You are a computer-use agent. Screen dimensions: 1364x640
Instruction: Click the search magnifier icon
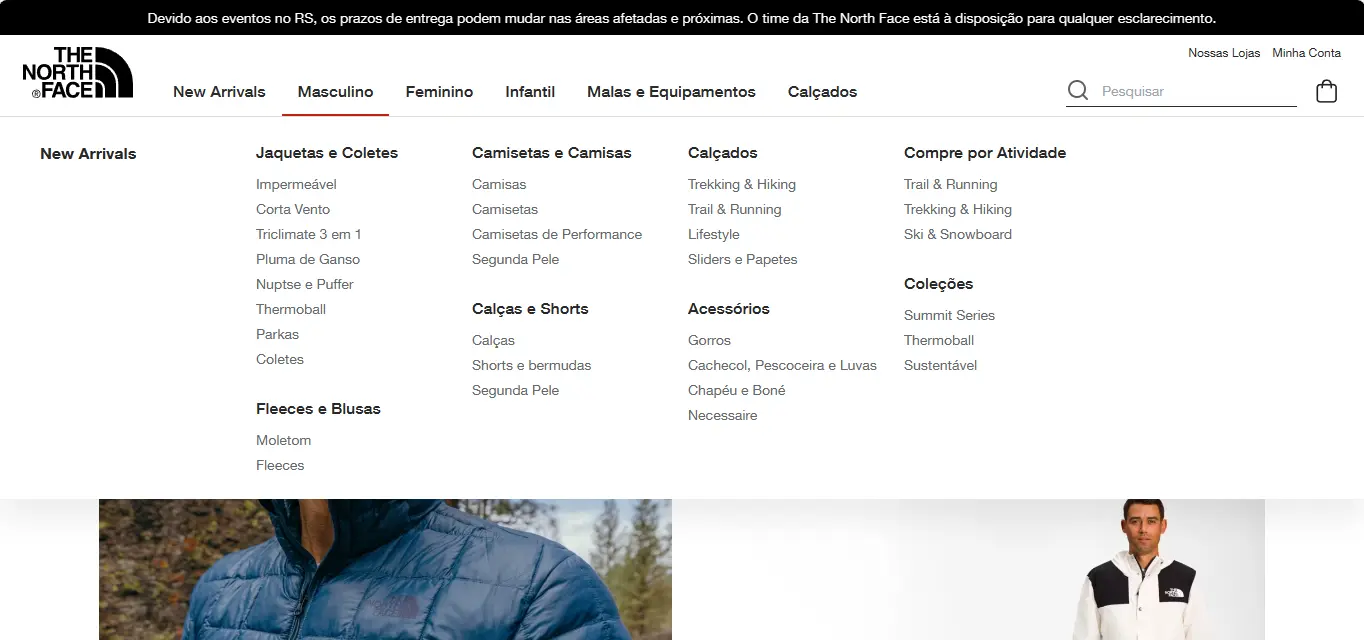point(1078,91)
